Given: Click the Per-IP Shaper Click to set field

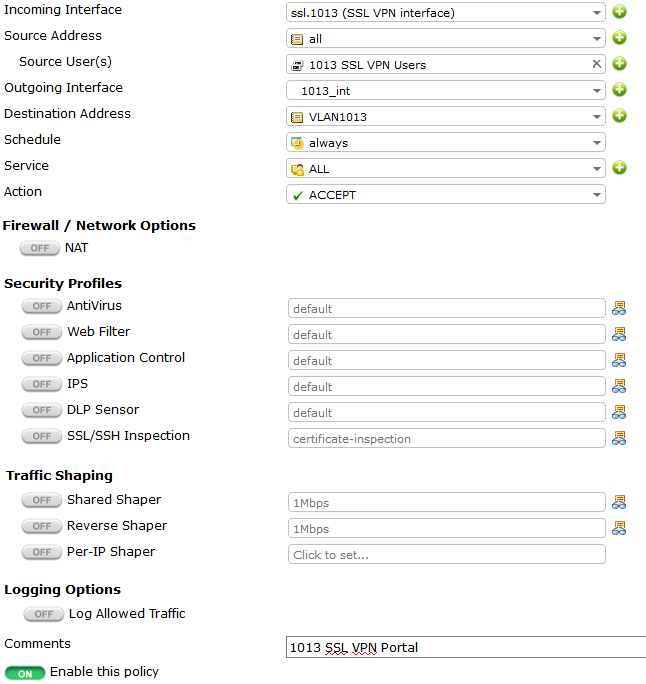Looking at the screenshot, I should point(447,554).
